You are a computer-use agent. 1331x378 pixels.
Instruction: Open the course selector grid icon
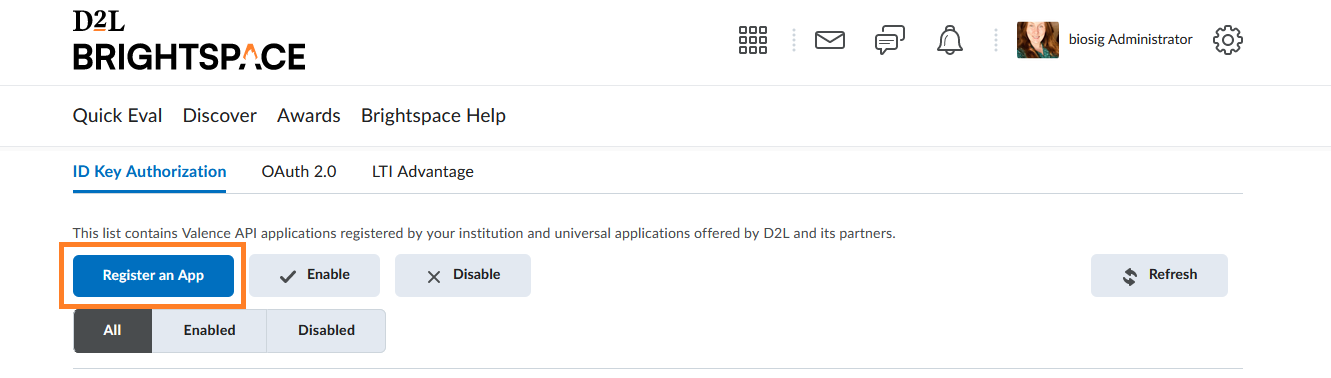point(752,40)
